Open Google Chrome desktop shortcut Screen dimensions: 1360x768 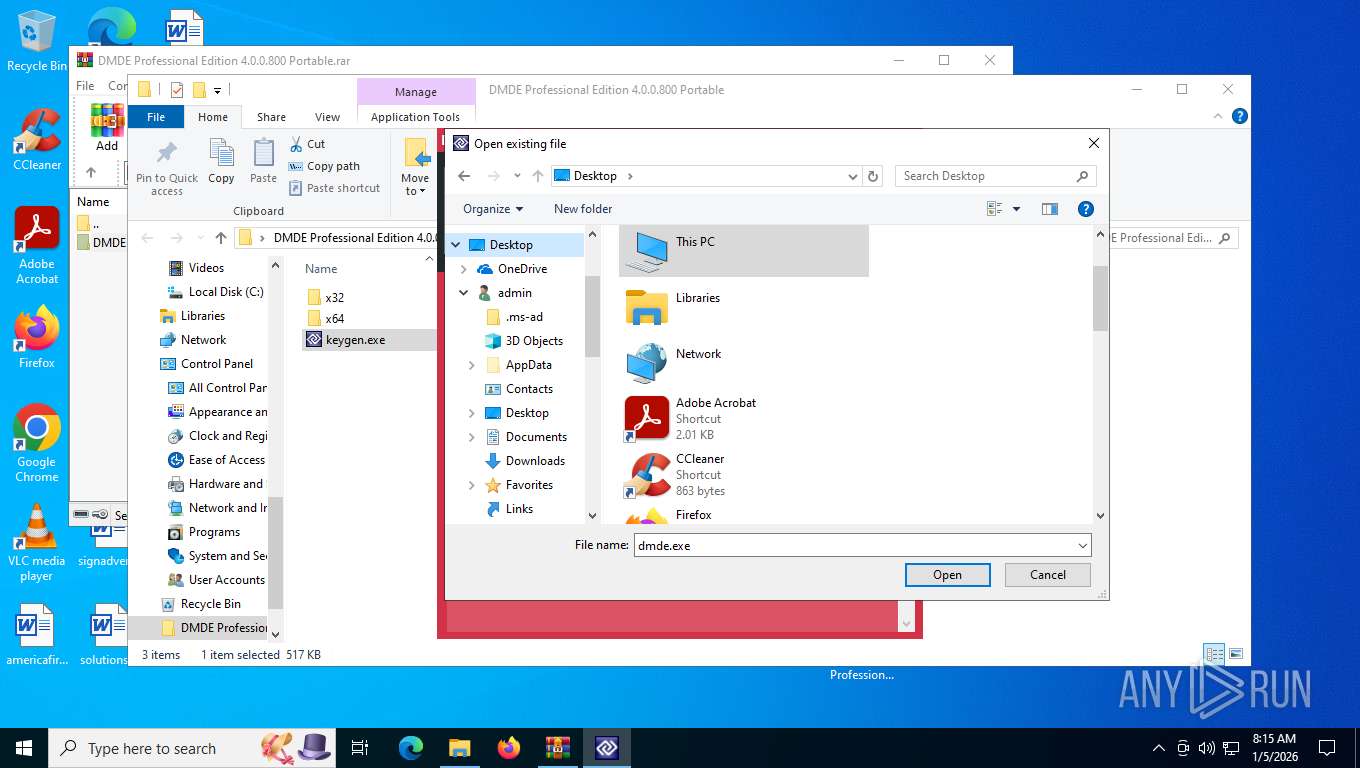[37, 443]
